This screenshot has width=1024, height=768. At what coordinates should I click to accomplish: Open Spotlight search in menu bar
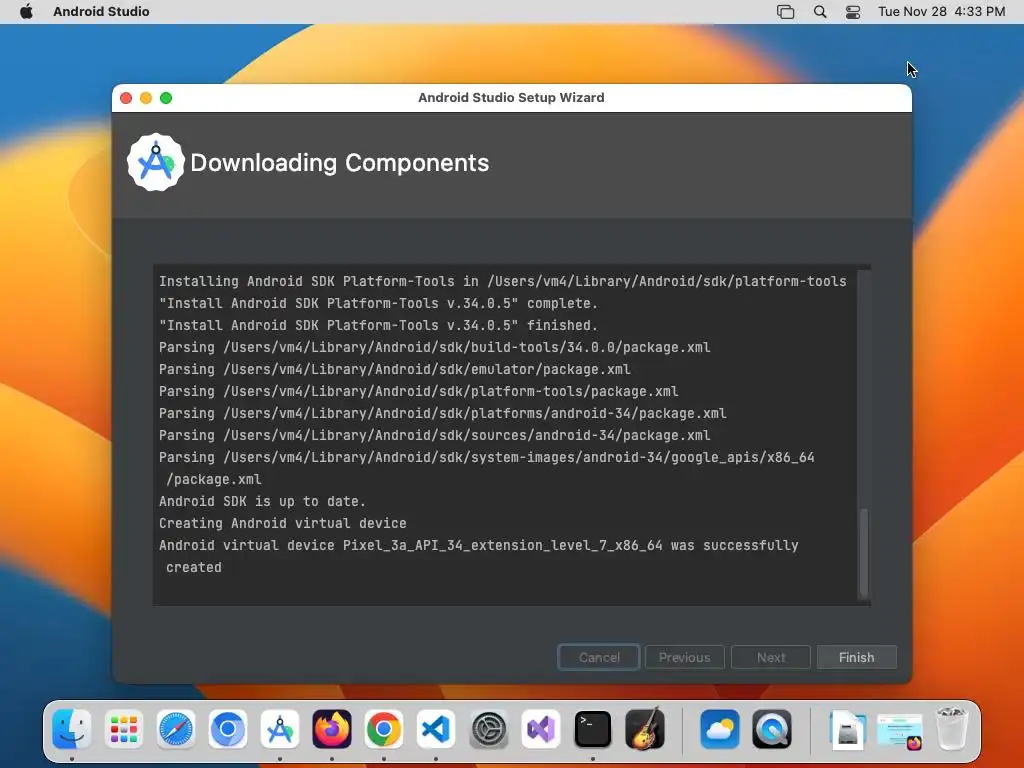coord(820,12)
